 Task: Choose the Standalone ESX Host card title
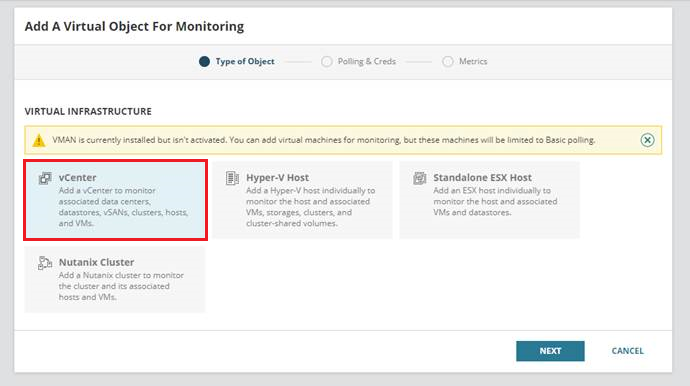point(482,177)
